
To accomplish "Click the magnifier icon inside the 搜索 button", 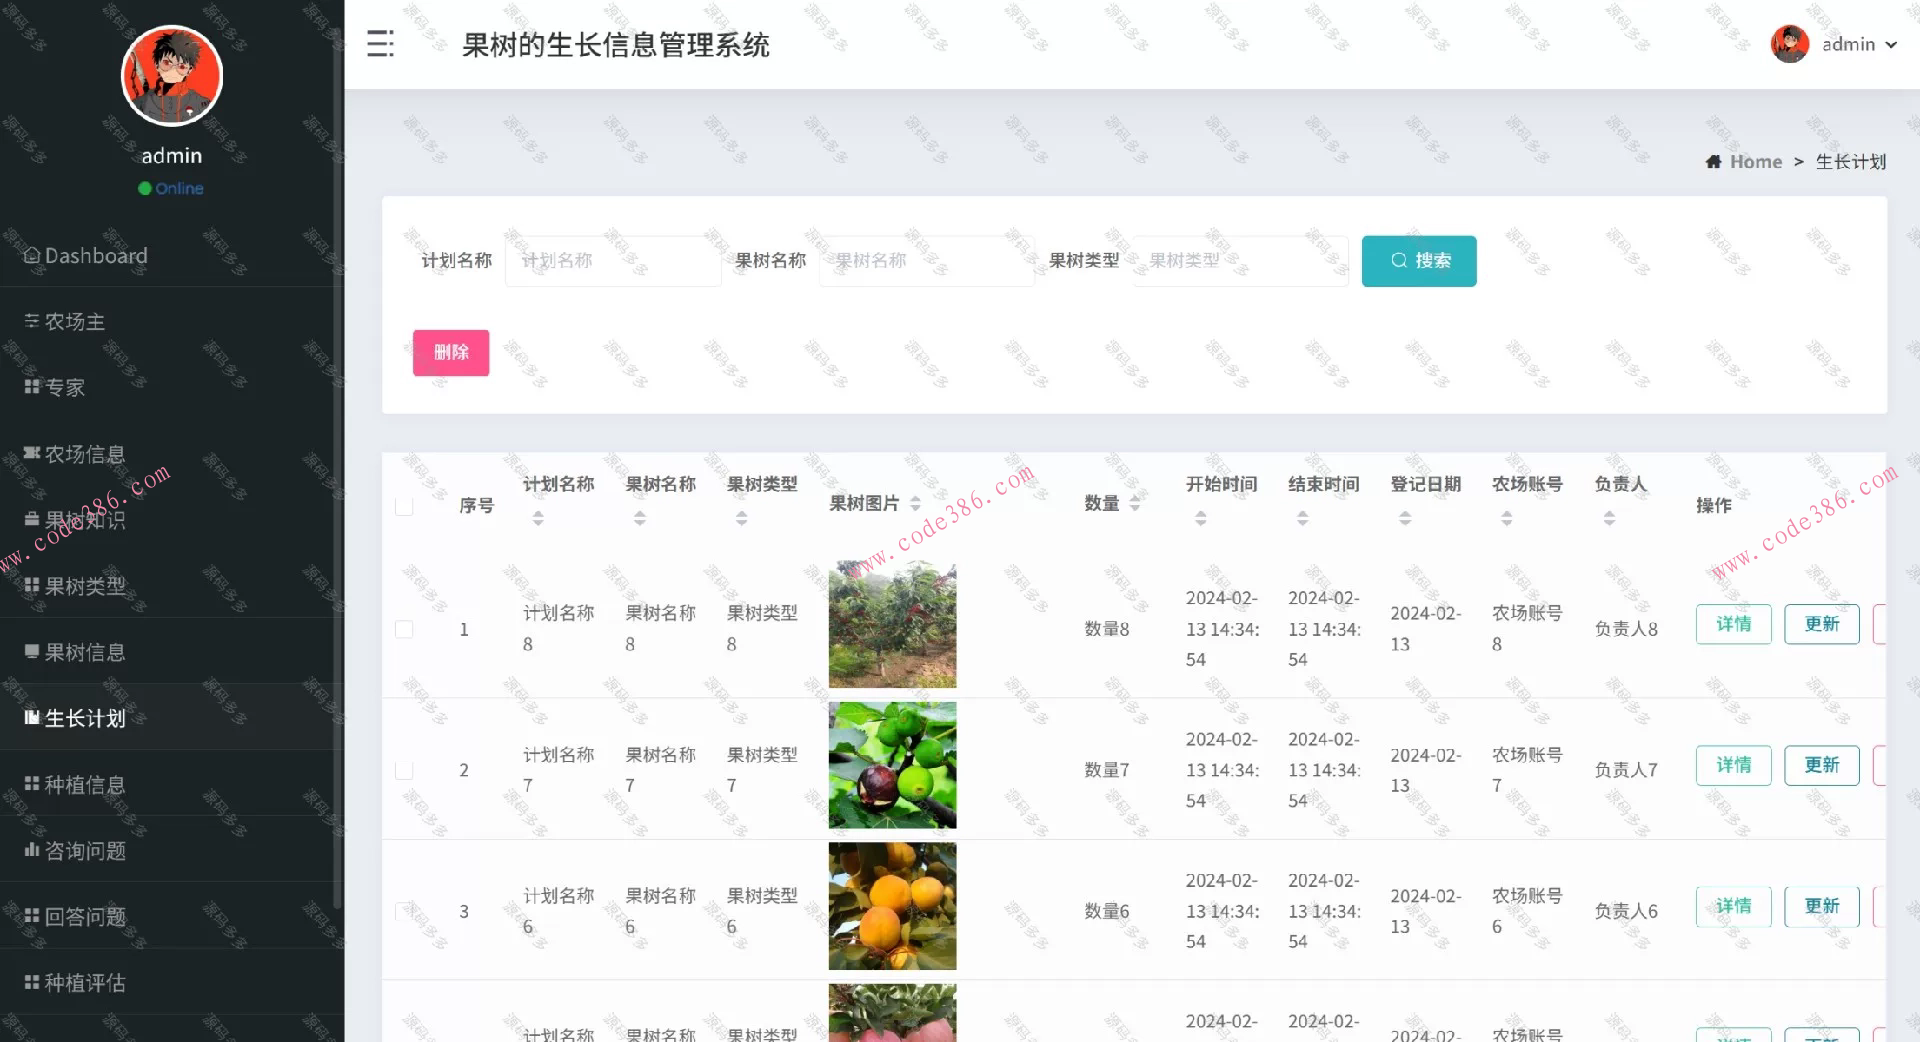I will tap(1399, 260).
